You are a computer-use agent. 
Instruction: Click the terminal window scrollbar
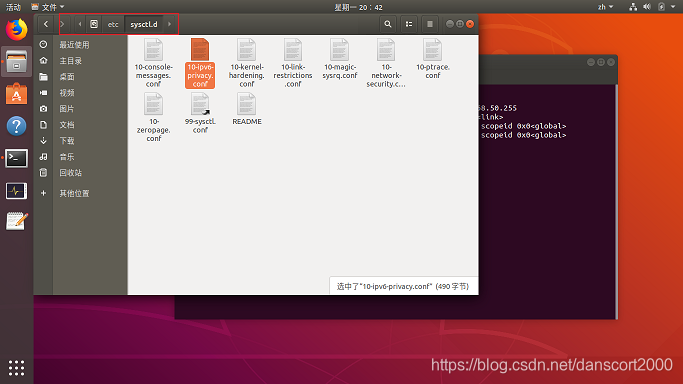(x=616, y=202)
